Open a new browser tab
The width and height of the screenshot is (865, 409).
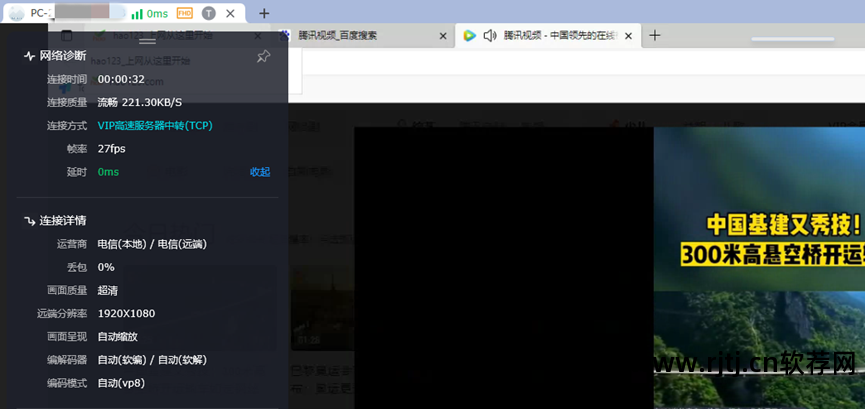pos(655,35)
